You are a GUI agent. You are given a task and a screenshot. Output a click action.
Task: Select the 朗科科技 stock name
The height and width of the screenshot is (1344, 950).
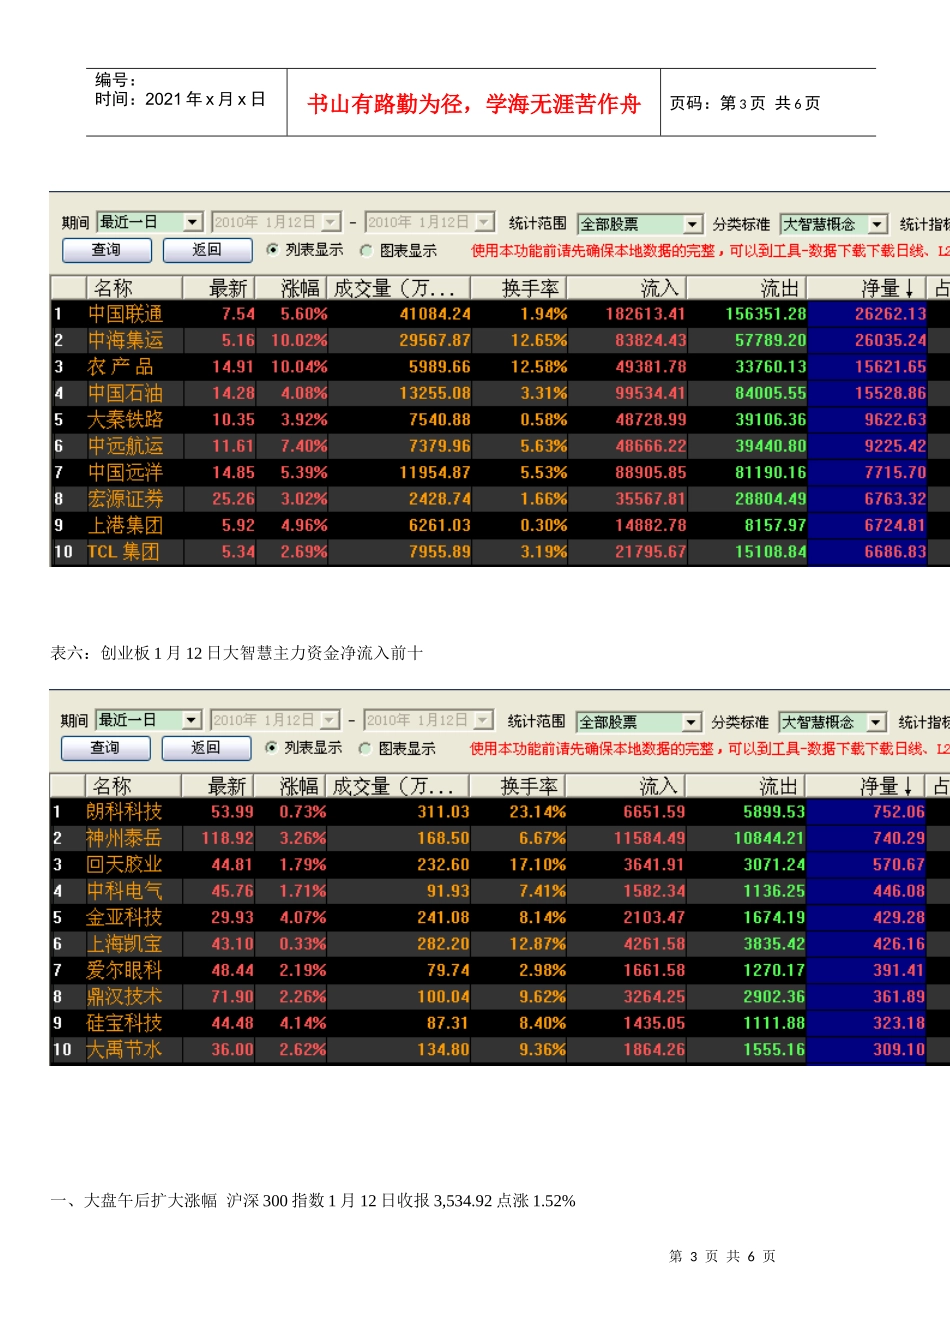pos(124,812)
